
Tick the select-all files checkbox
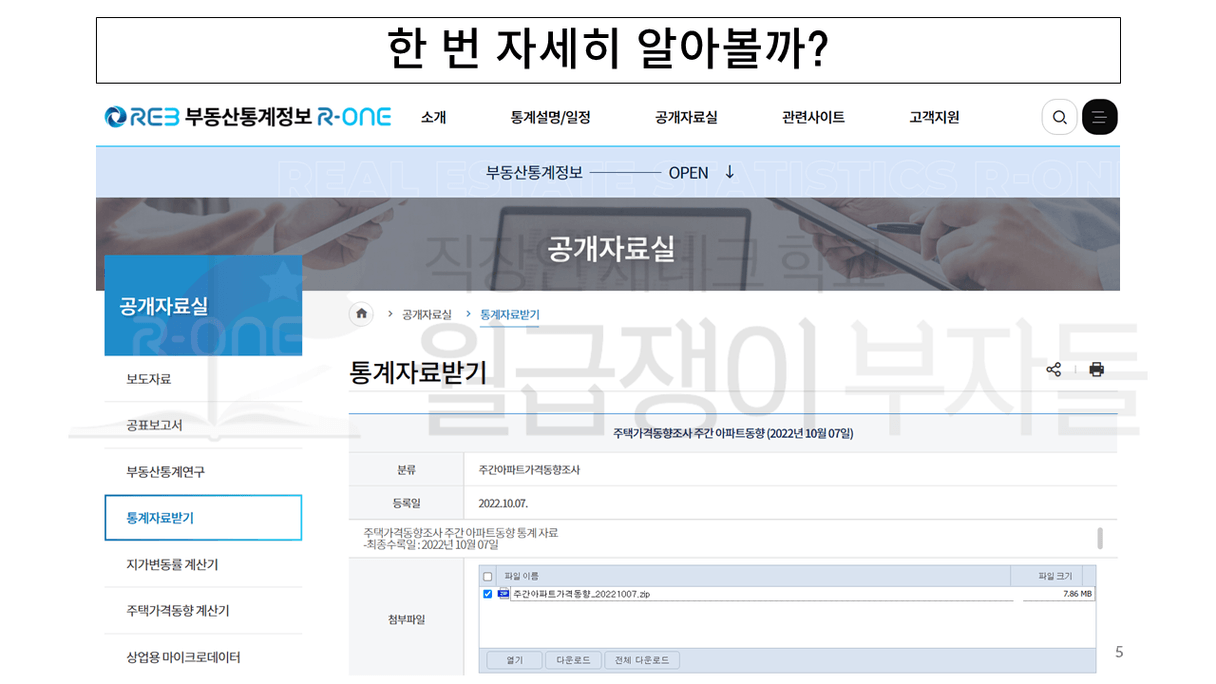pos(488,576)
